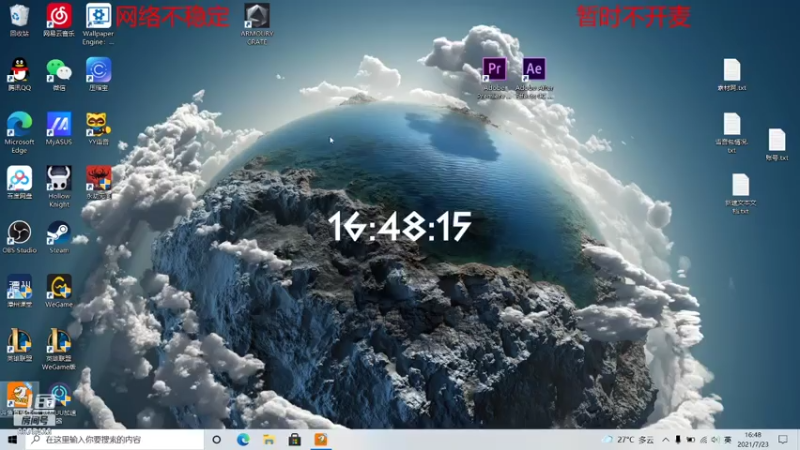Open Microsoft Edge desktop shortcut
This screenshot has width=800, height=450.
19,133
